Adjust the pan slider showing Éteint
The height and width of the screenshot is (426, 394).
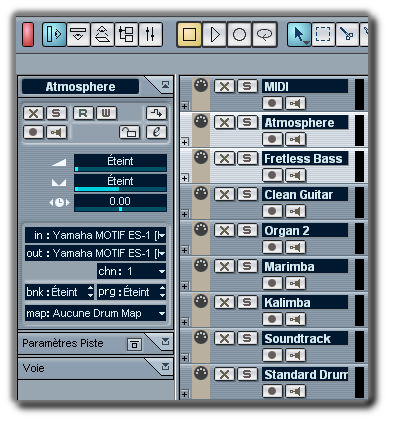coord(120,183)
